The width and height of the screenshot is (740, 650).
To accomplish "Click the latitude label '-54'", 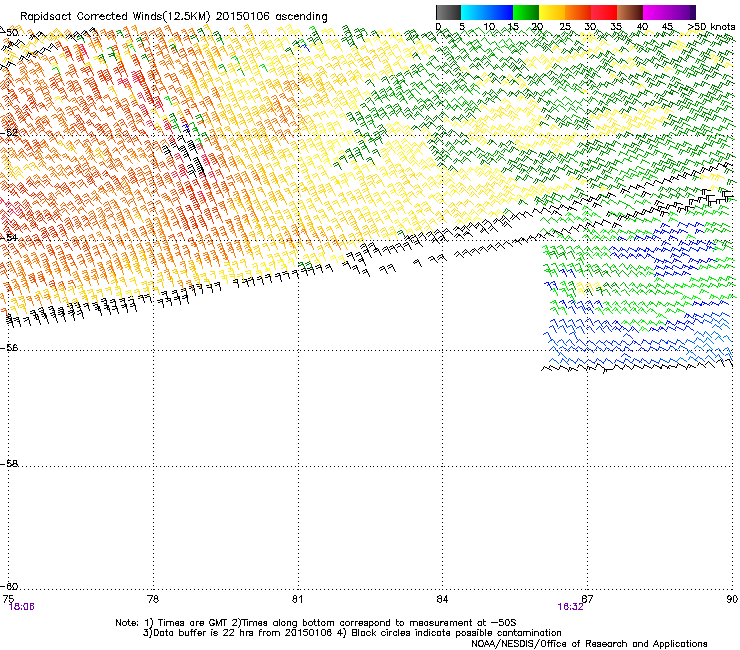I will [8, 237].
